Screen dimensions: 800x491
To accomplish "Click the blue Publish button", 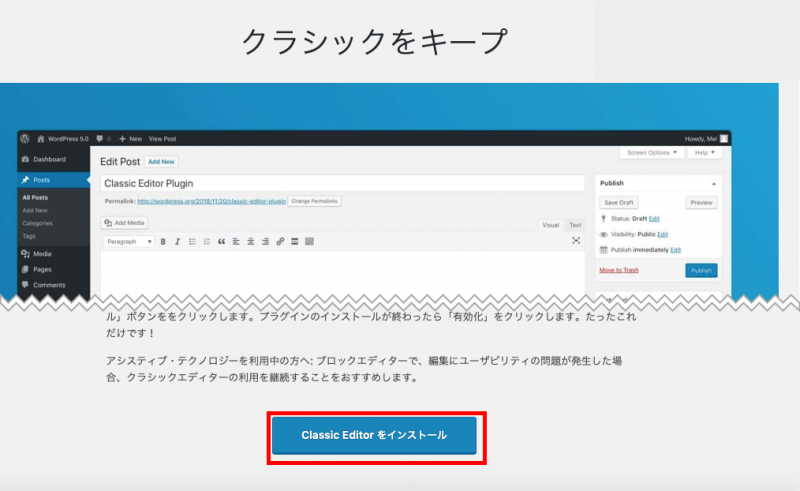I will (701, 271).
